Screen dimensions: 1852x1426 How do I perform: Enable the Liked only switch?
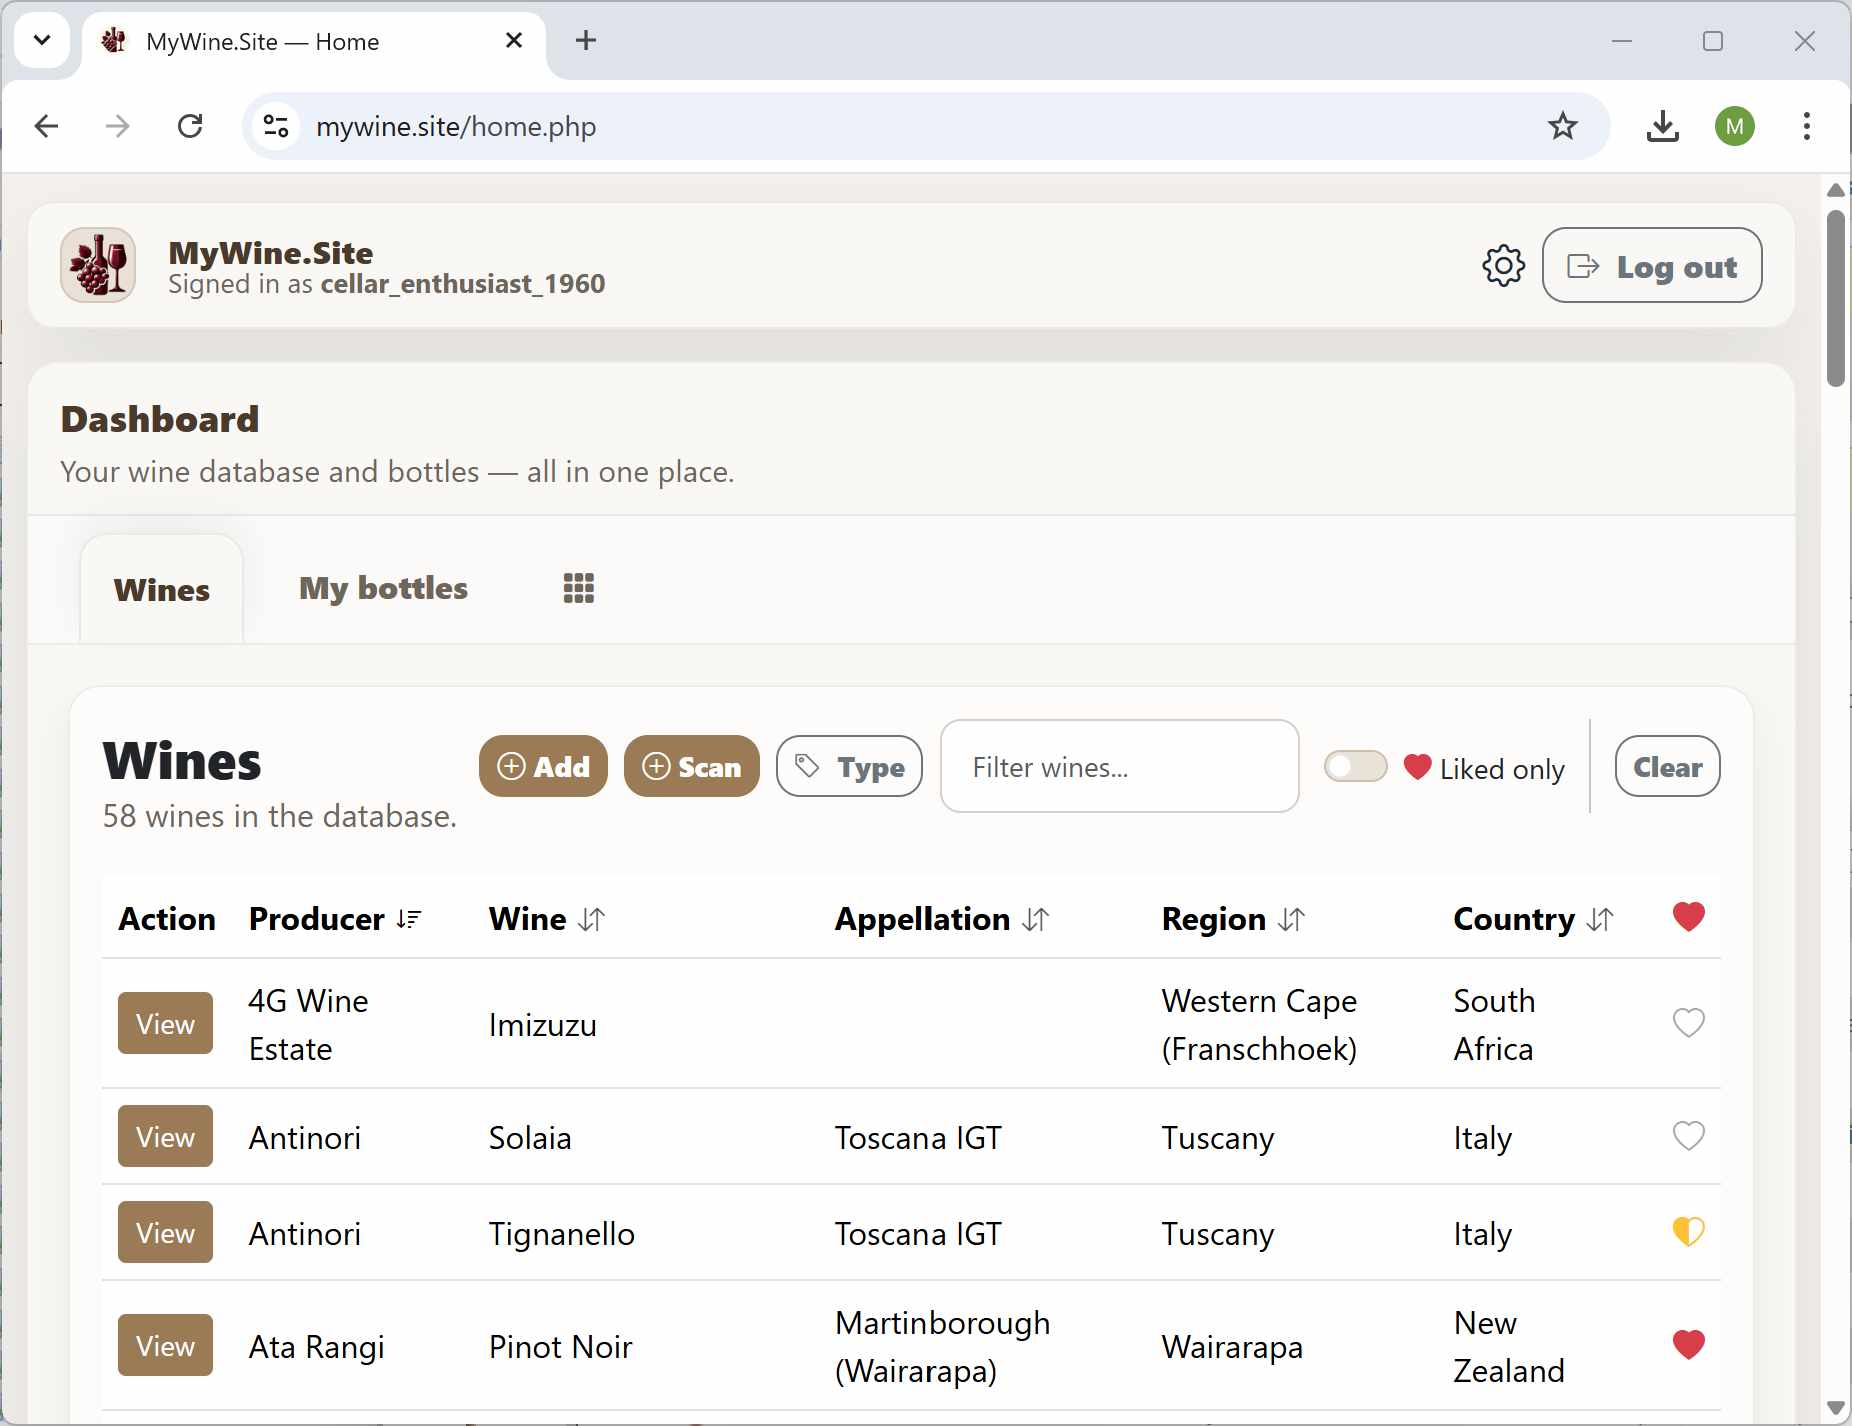coord(1355,766)
